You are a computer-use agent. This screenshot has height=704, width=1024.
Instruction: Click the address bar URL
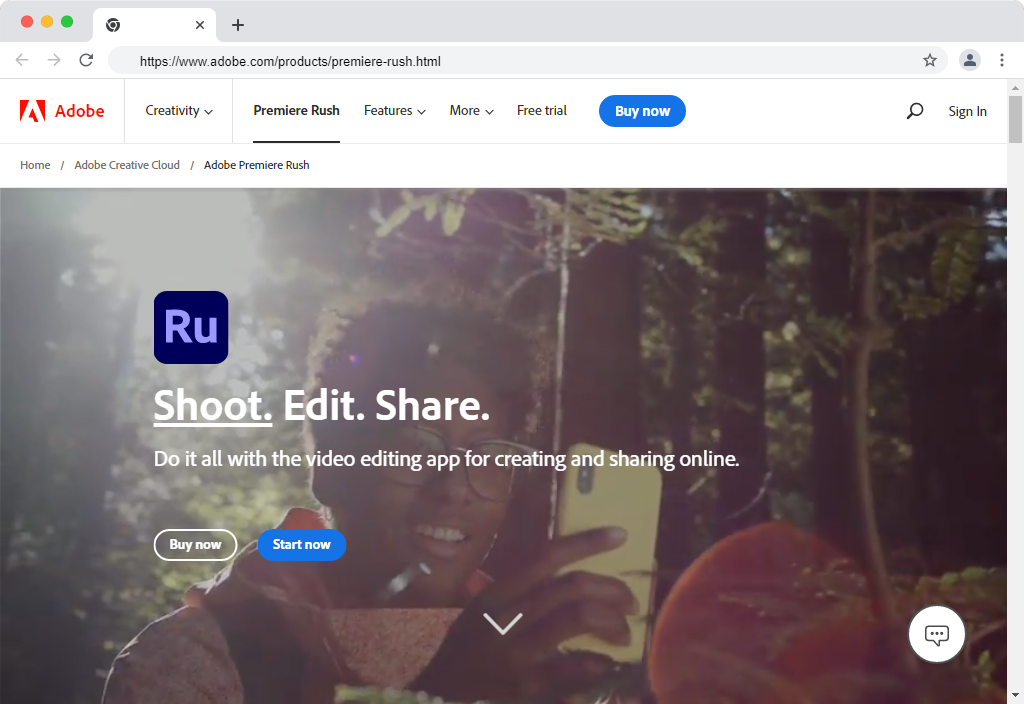290,61
